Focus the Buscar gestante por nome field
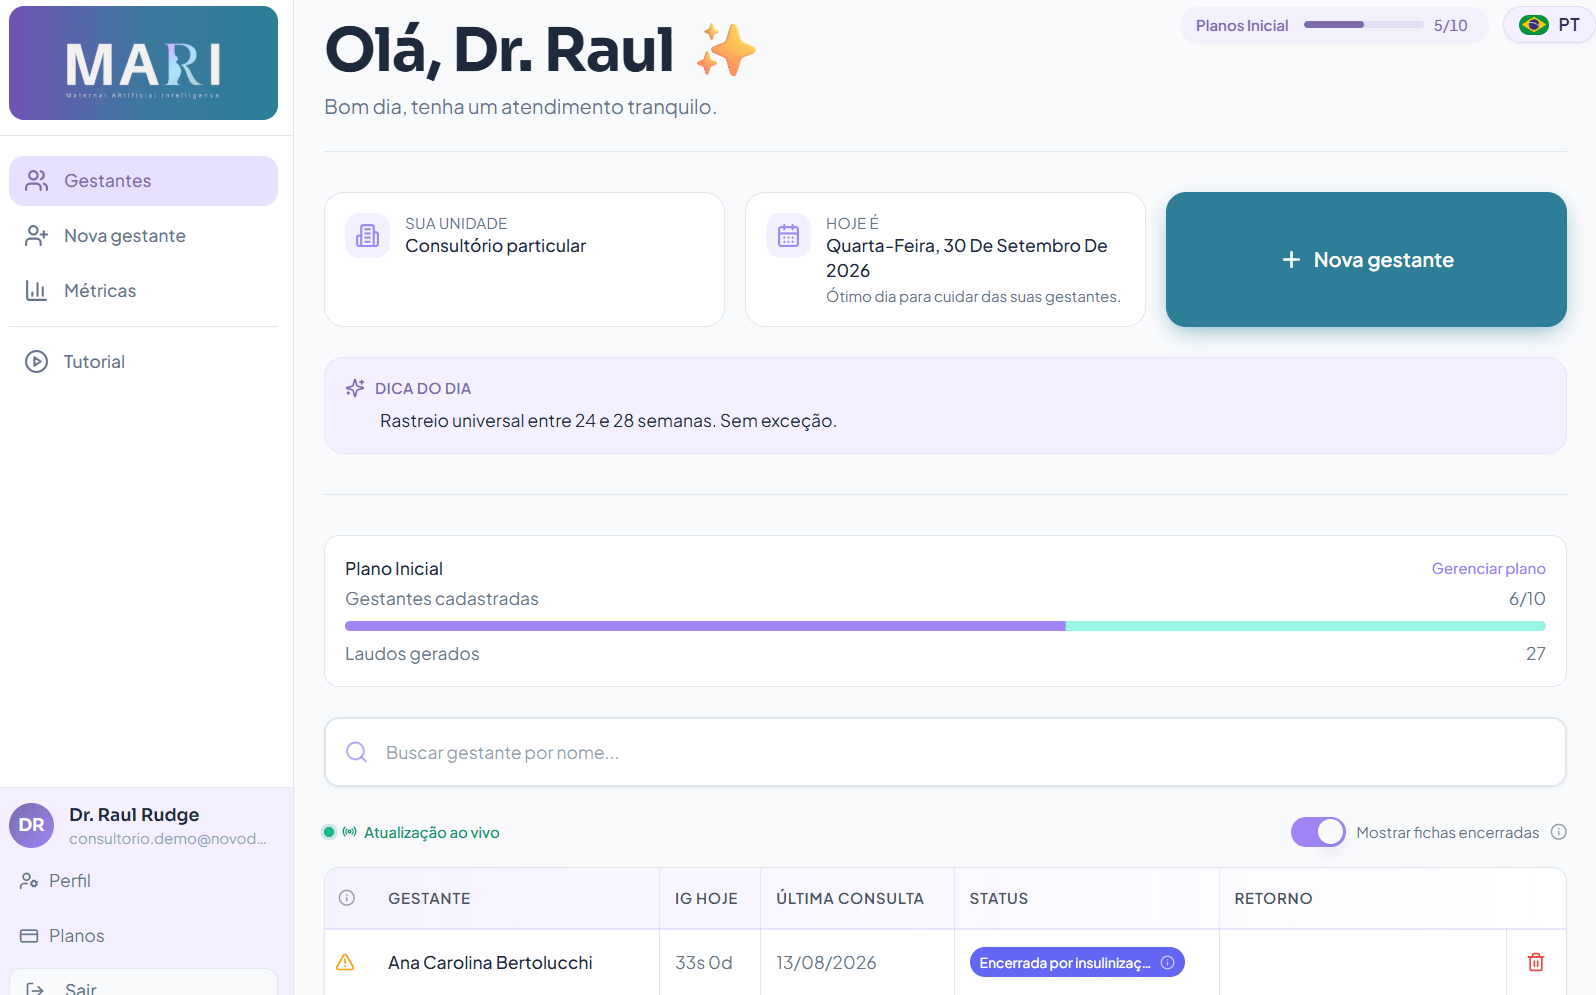This screenshot has width=1596, height=995. pyautogui.click(x=945, y=752)
